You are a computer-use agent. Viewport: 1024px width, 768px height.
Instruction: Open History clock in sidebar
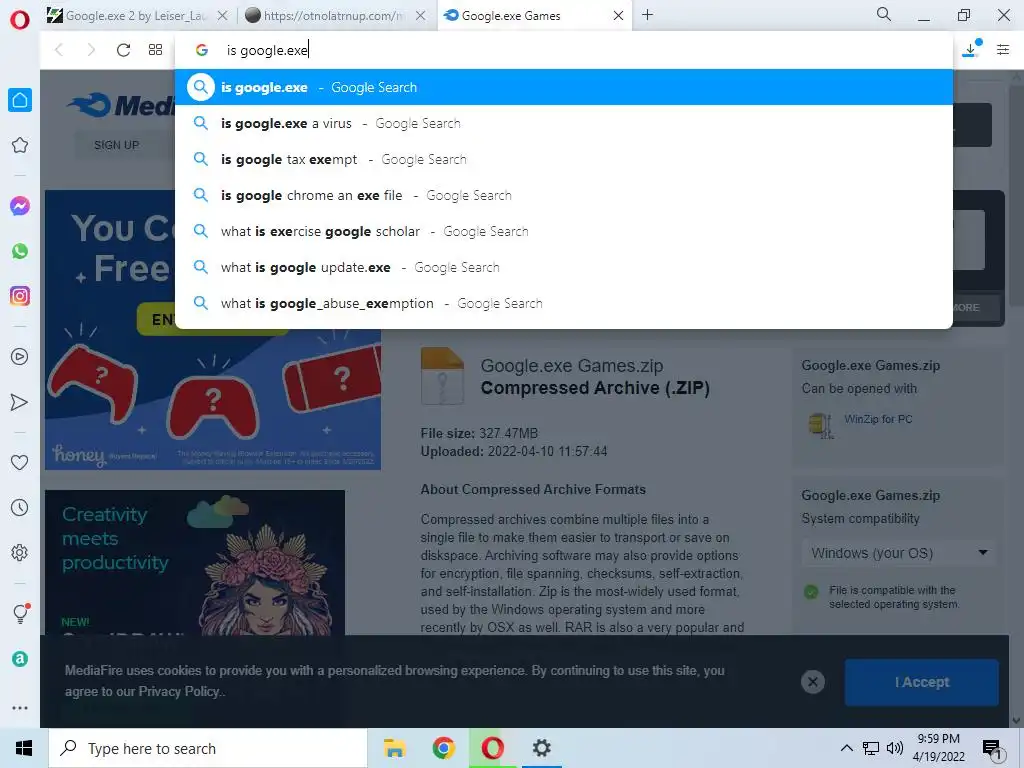20,507
